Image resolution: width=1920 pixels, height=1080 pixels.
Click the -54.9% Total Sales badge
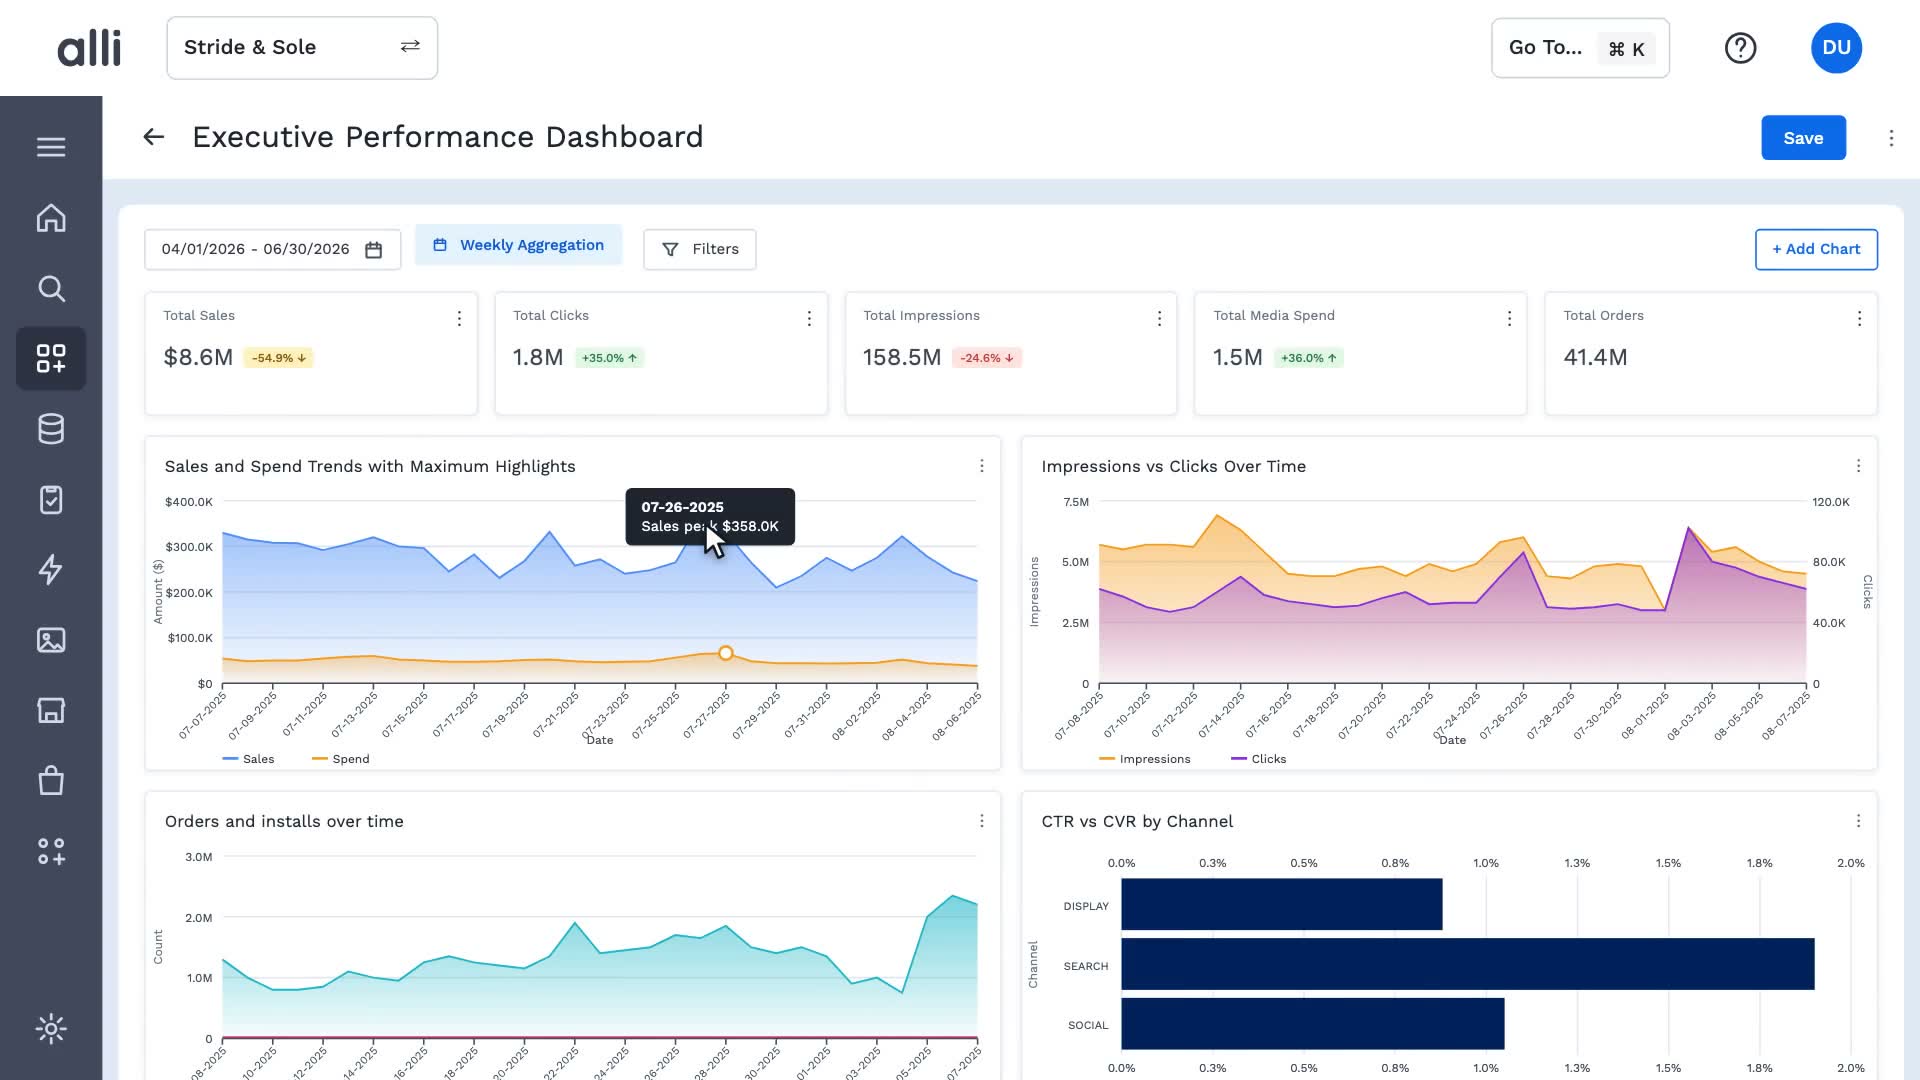point(278,358)
